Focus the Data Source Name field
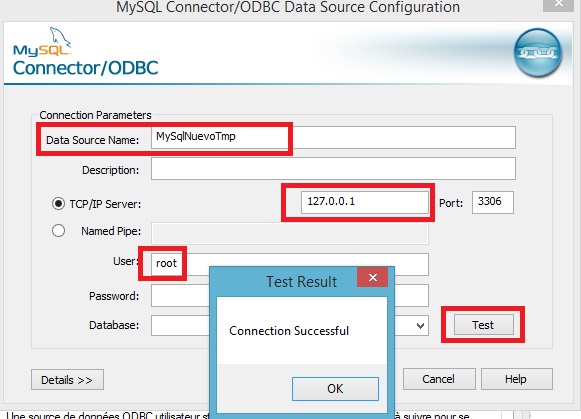The width and height of the screenshot is (581, 419). pos(333,137)
